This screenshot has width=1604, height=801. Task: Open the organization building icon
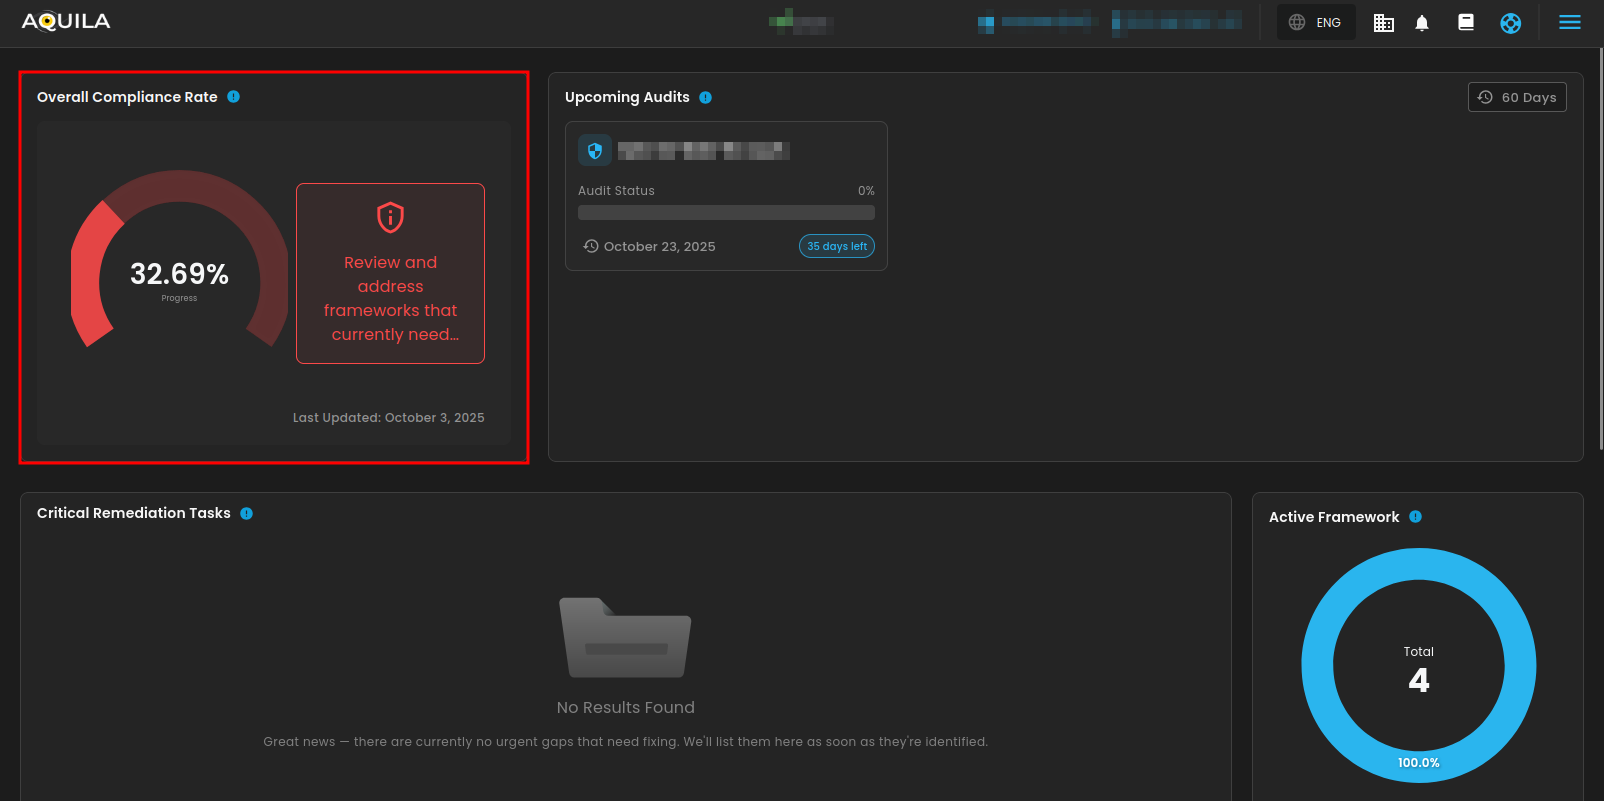pos(1383,23)
